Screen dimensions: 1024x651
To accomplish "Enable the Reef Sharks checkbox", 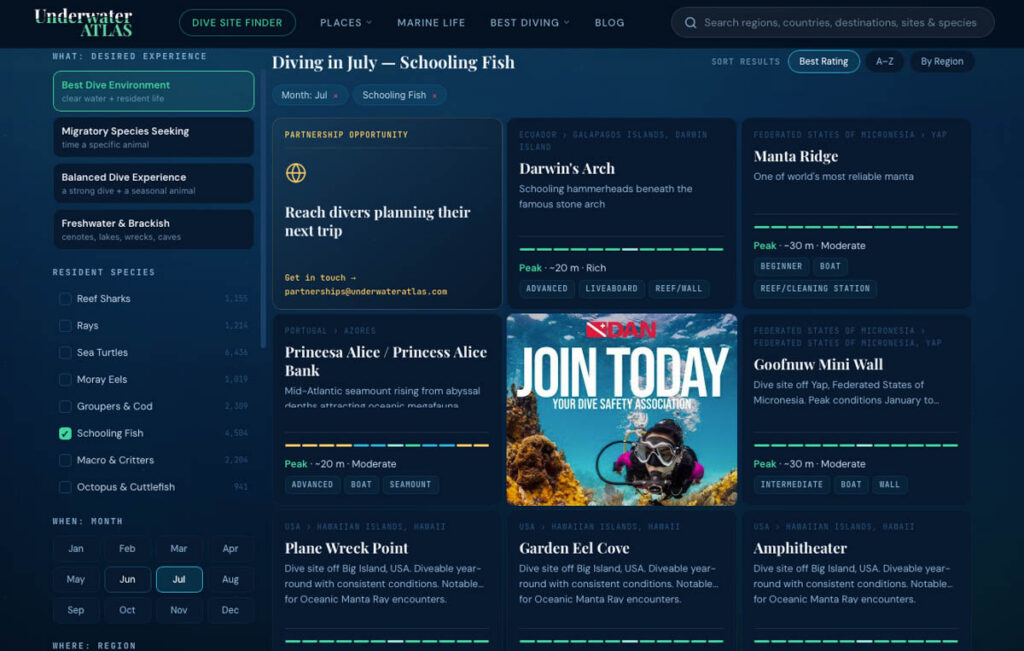I will [65, 299].
